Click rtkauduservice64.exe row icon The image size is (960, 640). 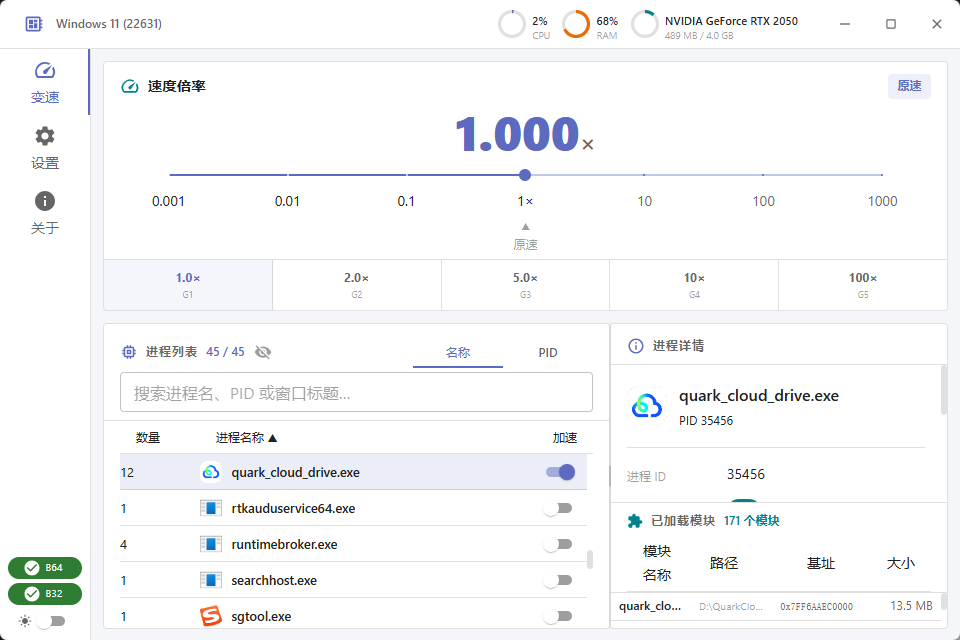(211, 508)
